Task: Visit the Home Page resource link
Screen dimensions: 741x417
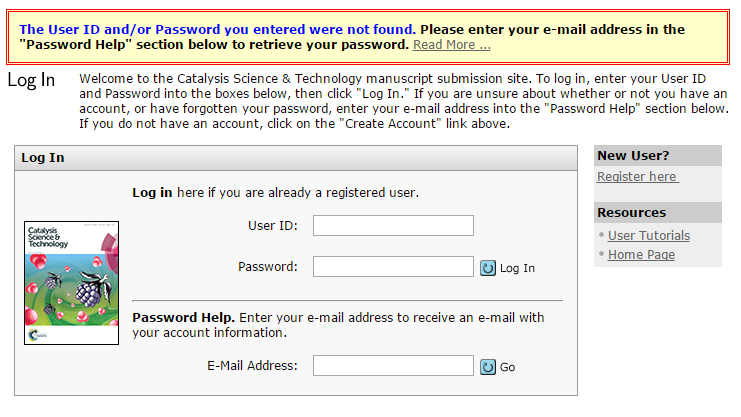Action: 641,255
